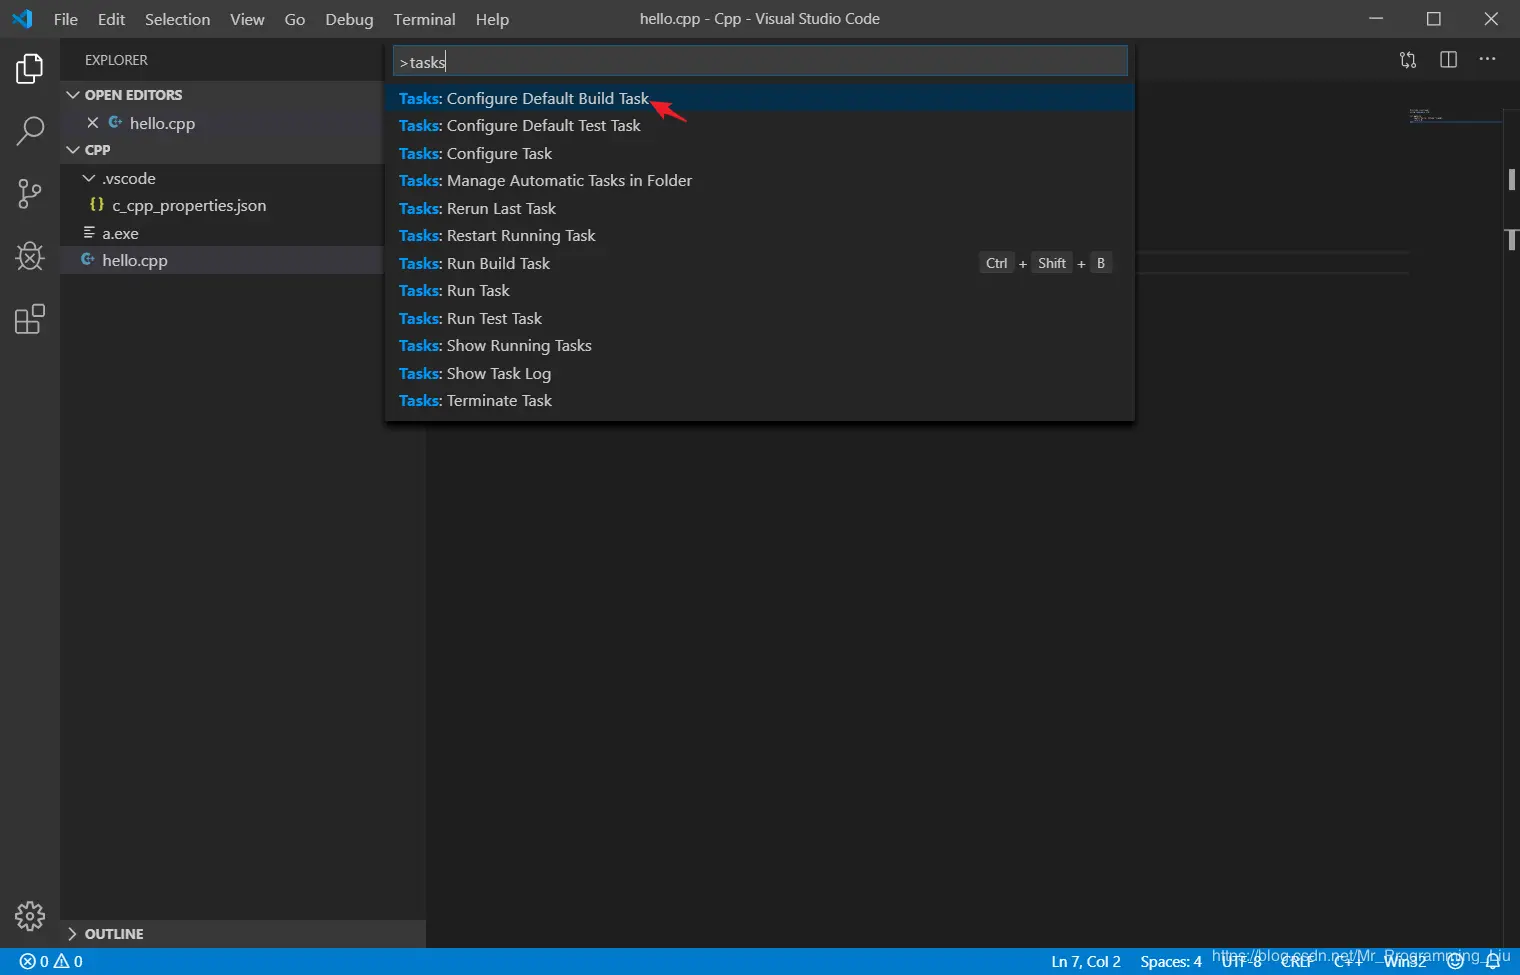The image size is (1520, 975).
Task: Open the Debug menu
Action: pyautogui.click(x=349, y=19)
